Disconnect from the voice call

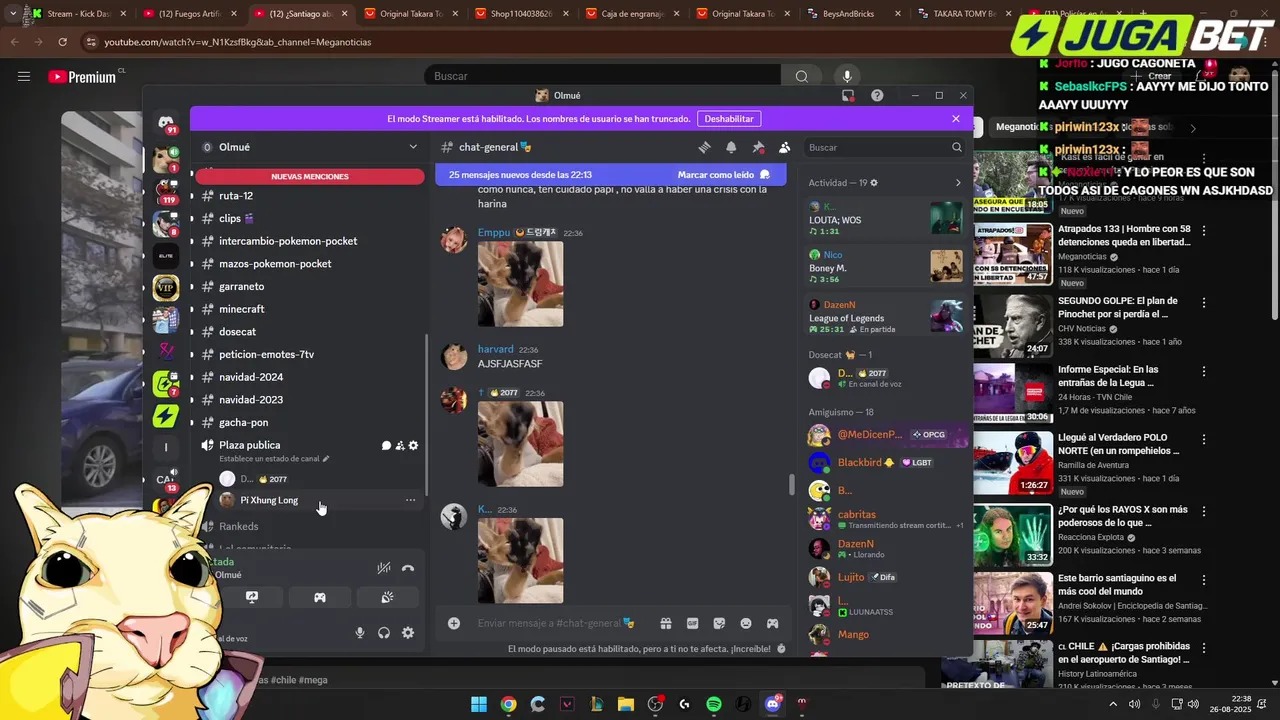click(x=408, y=568)
